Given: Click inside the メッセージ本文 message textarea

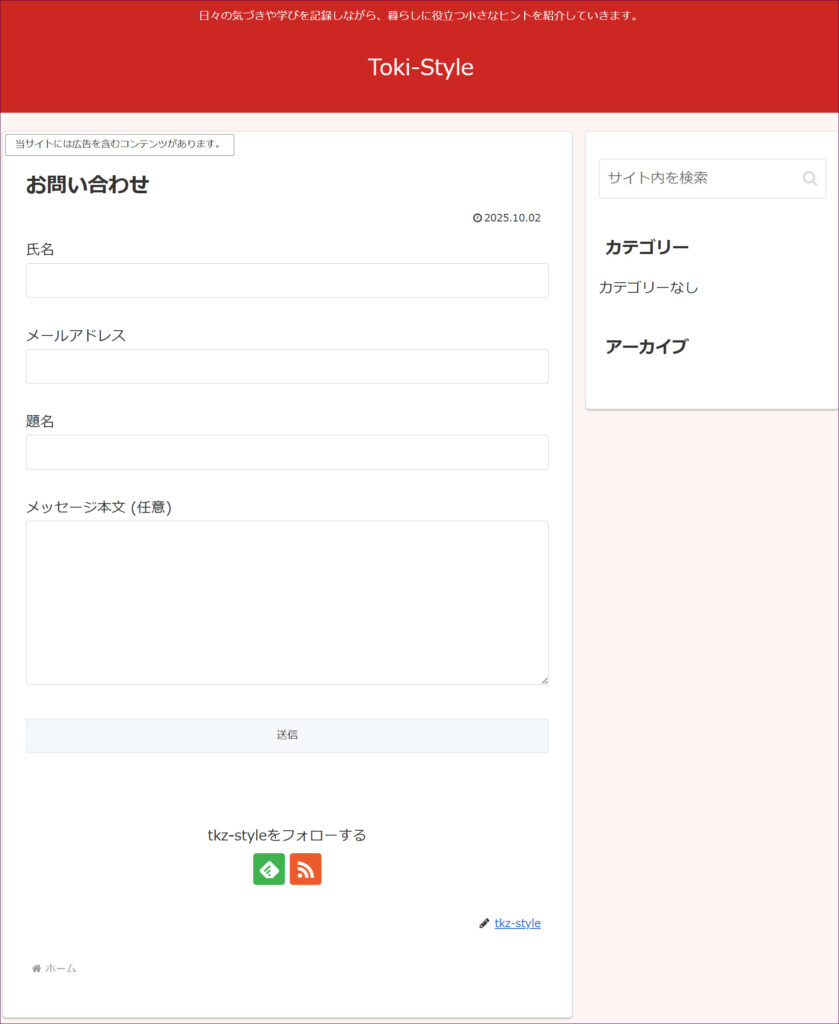Looking at the screenshot, I should [x=287, y=602].
